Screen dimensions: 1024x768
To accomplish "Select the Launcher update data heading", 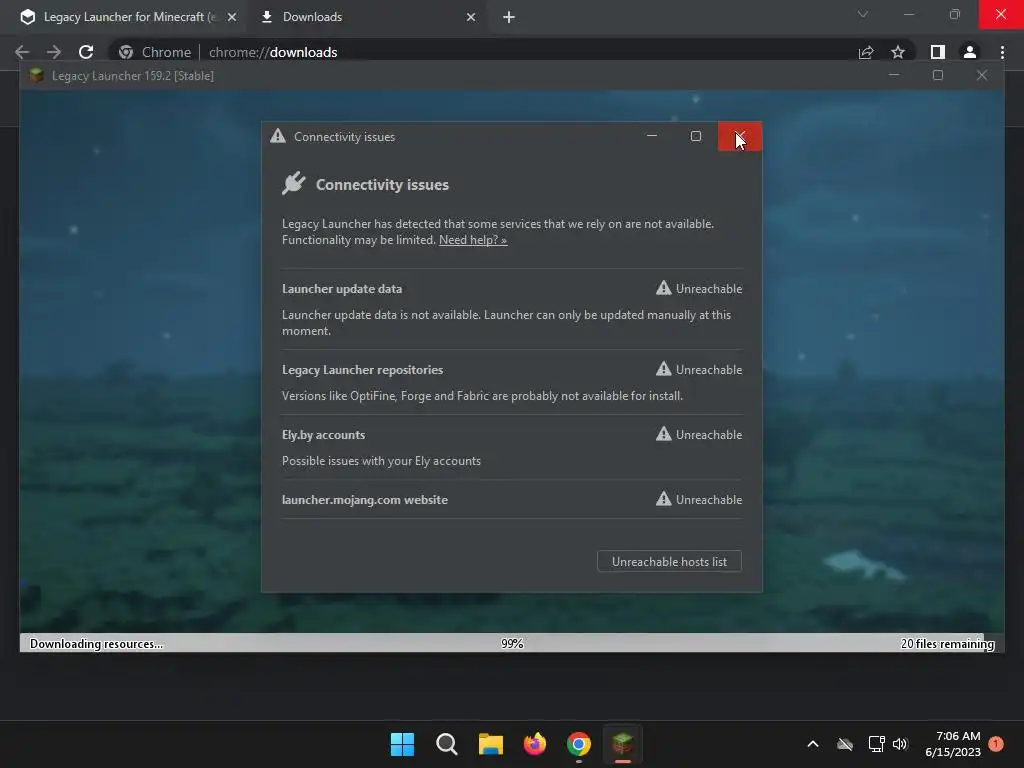I will point(342,289).
